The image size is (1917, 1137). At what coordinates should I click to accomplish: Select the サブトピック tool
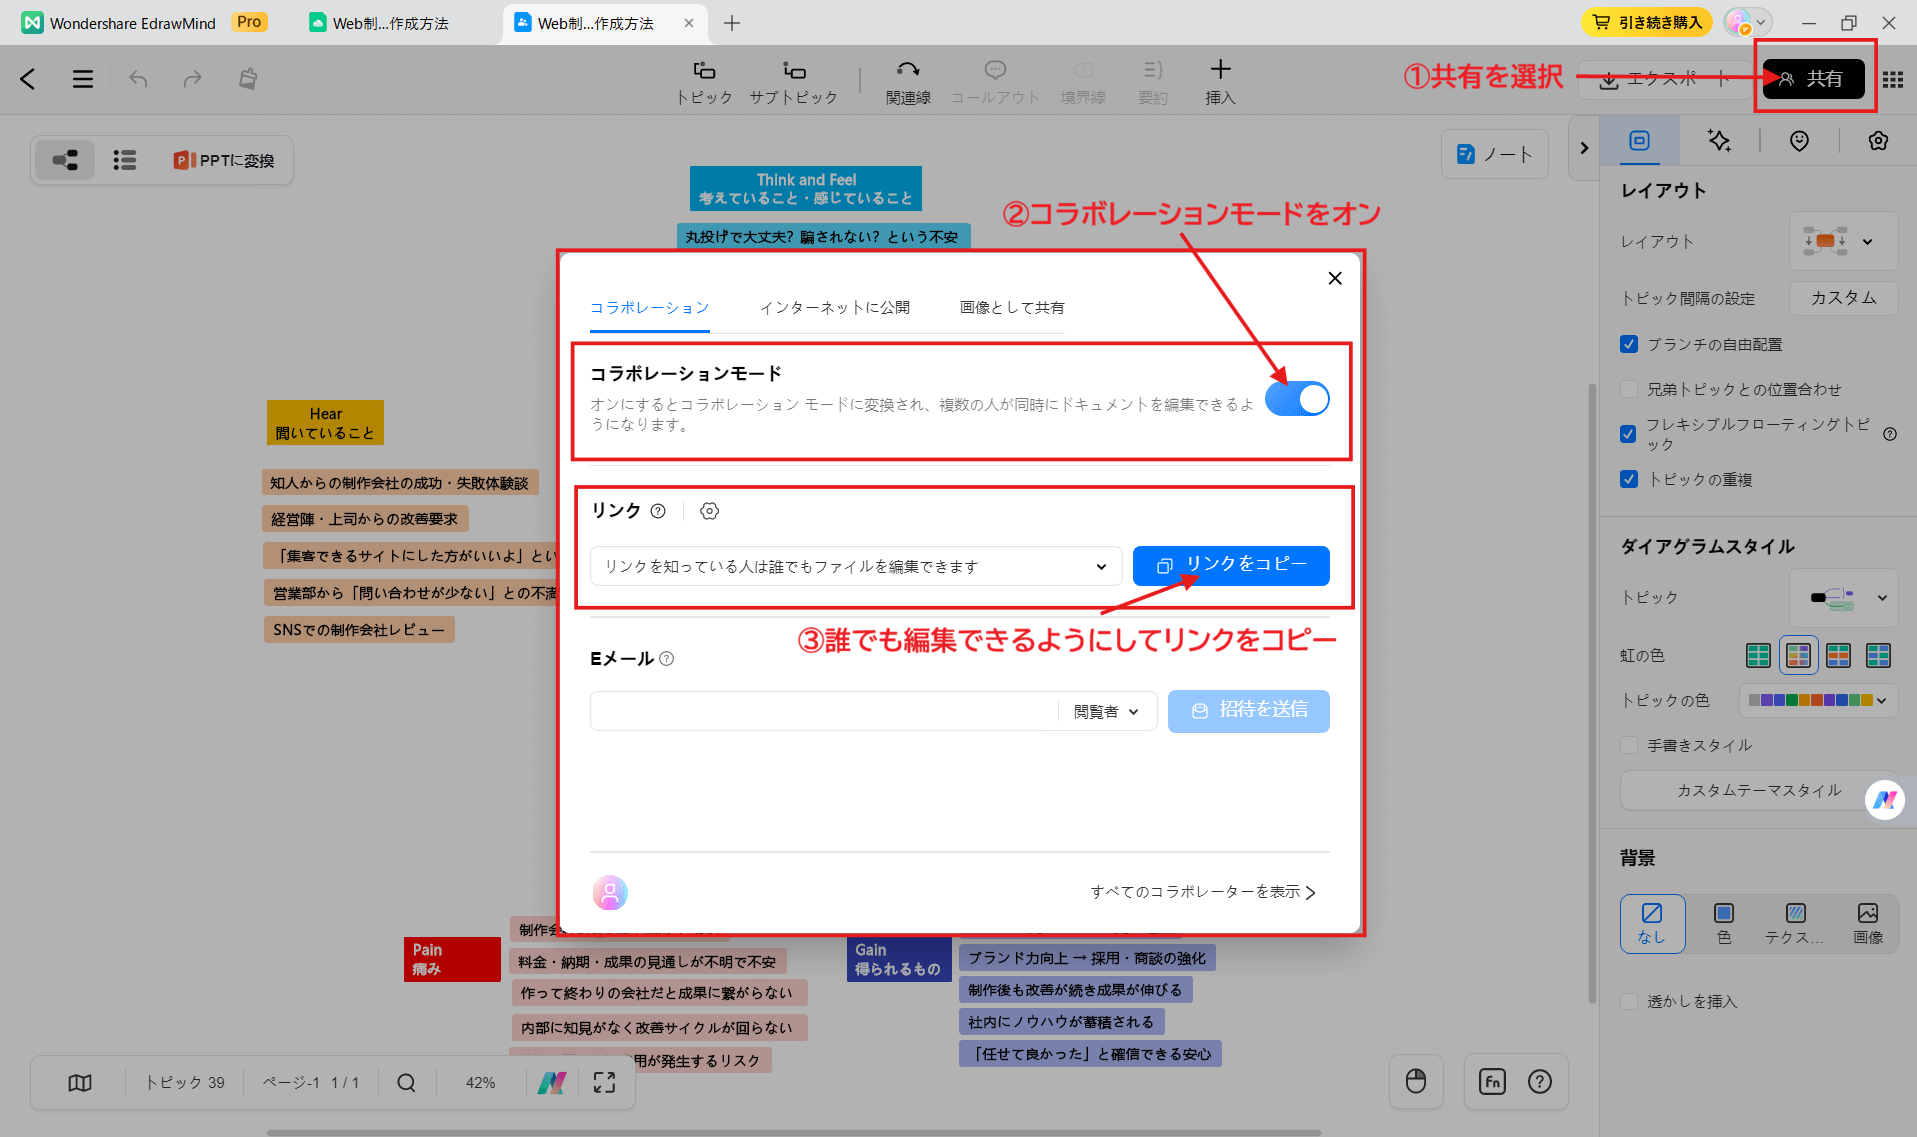[793, 80]
